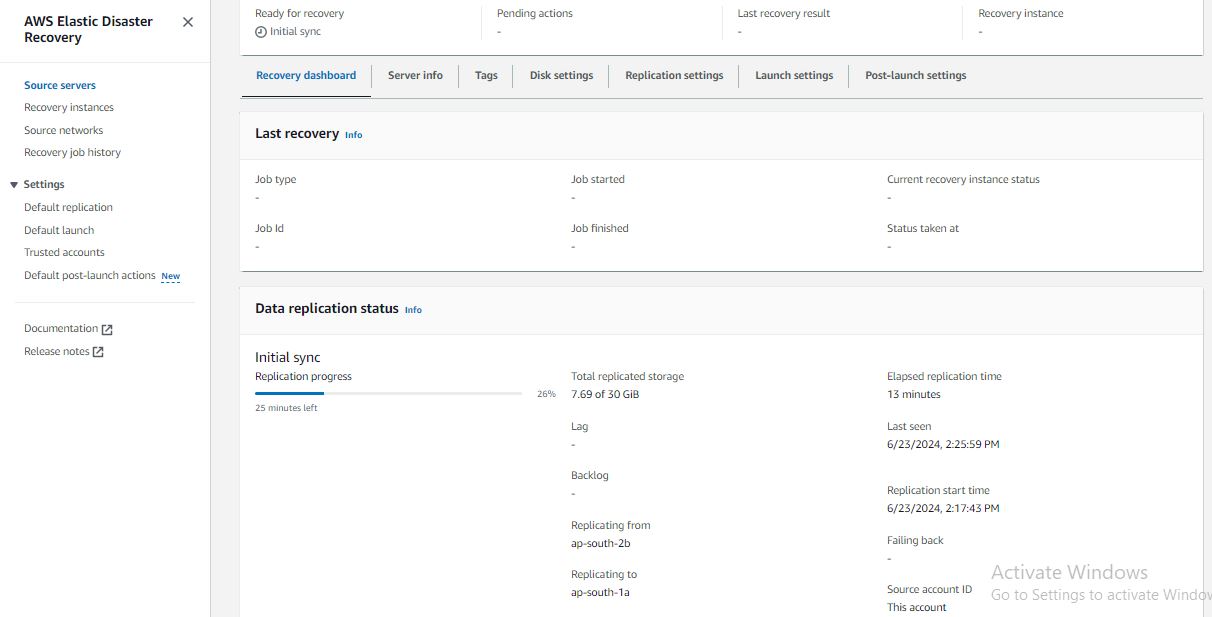The width and height of the screenshot is (1212, 617).
Task: Switch to the Tags tab
Action: pos(486,75)
